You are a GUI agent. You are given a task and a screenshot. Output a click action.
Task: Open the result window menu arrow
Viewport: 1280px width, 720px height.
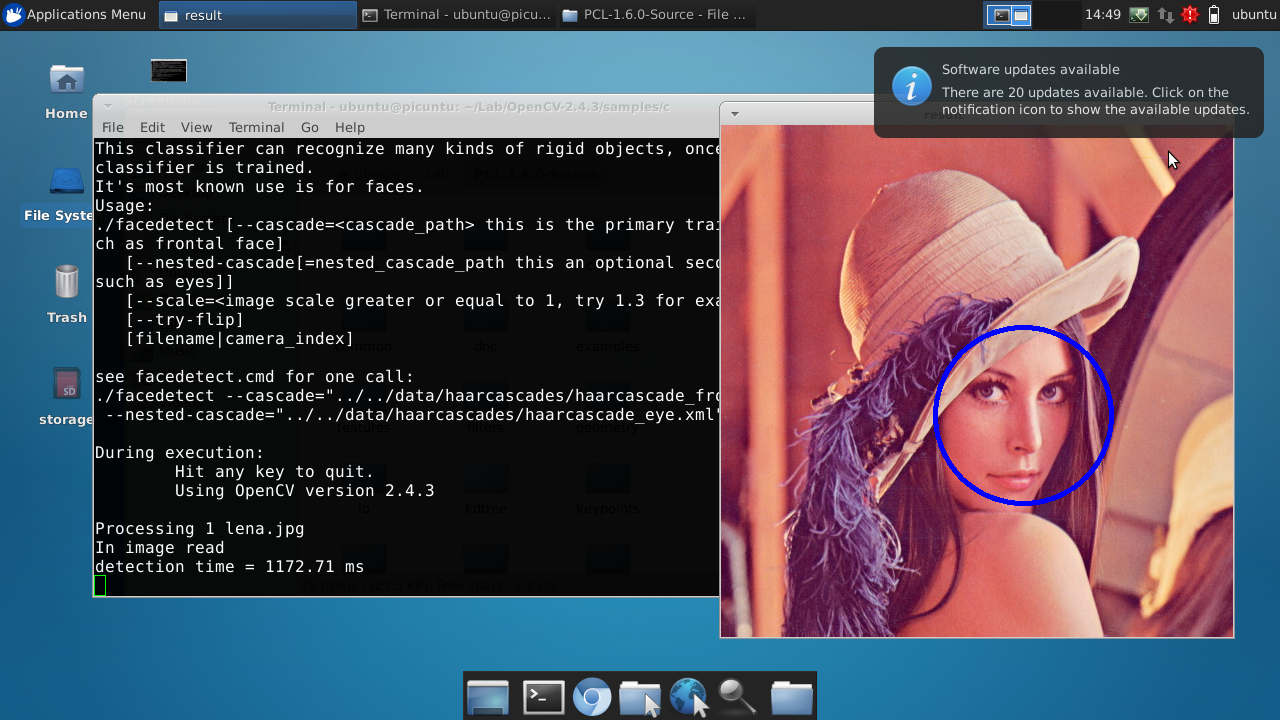(x=735, y=113)
